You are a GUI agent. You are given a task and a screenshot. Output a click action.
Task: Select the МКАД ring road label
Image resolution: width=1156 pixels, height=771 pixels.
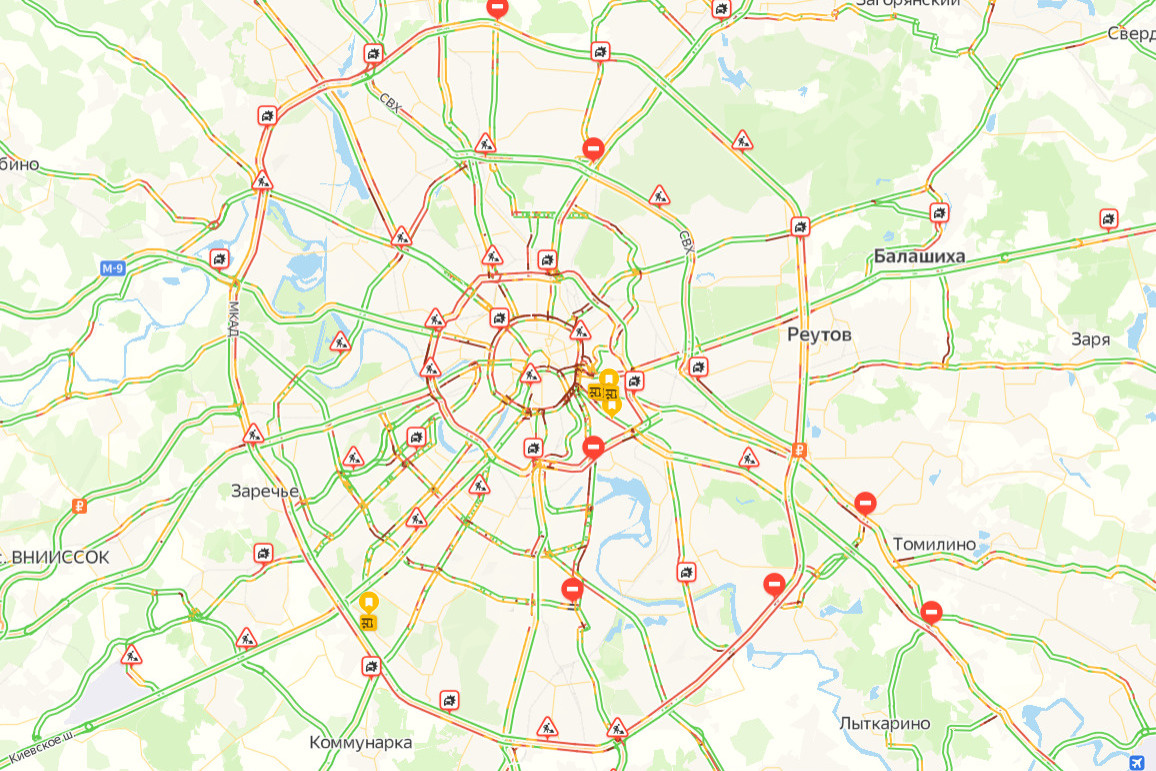tap(233, 318)
